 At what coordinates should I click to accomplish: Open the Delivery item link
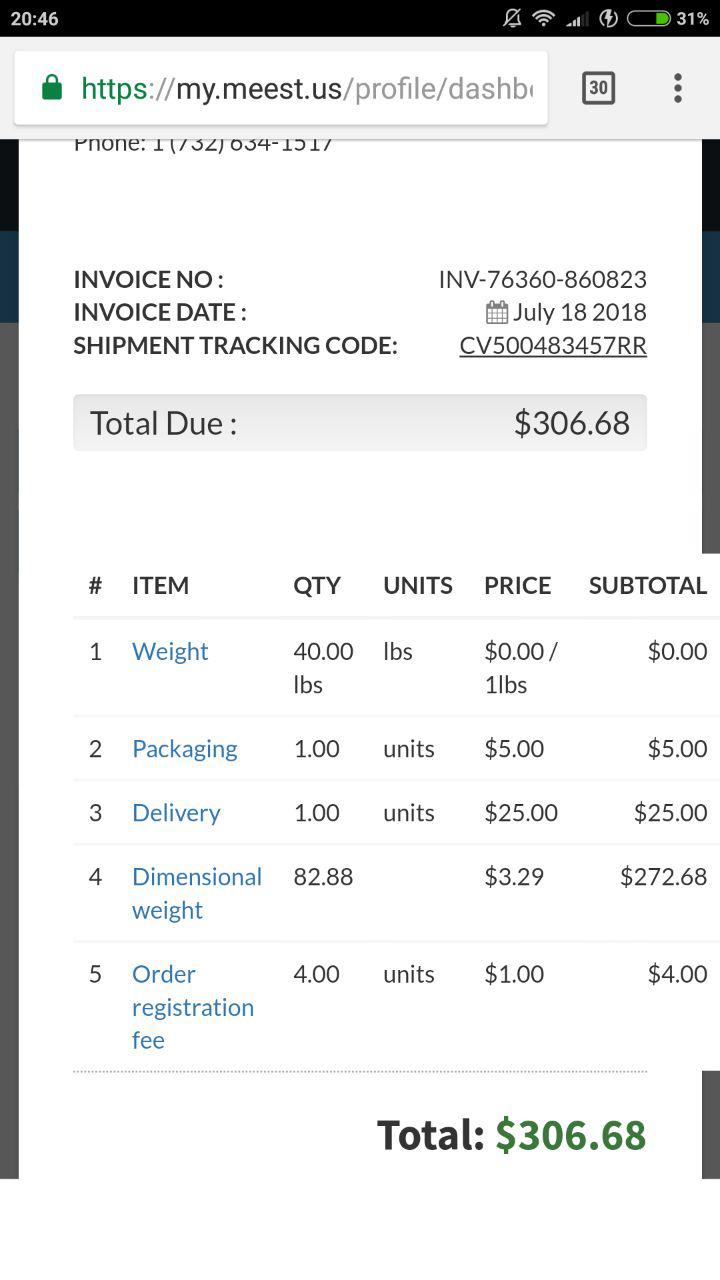click(x=176, y=813)
